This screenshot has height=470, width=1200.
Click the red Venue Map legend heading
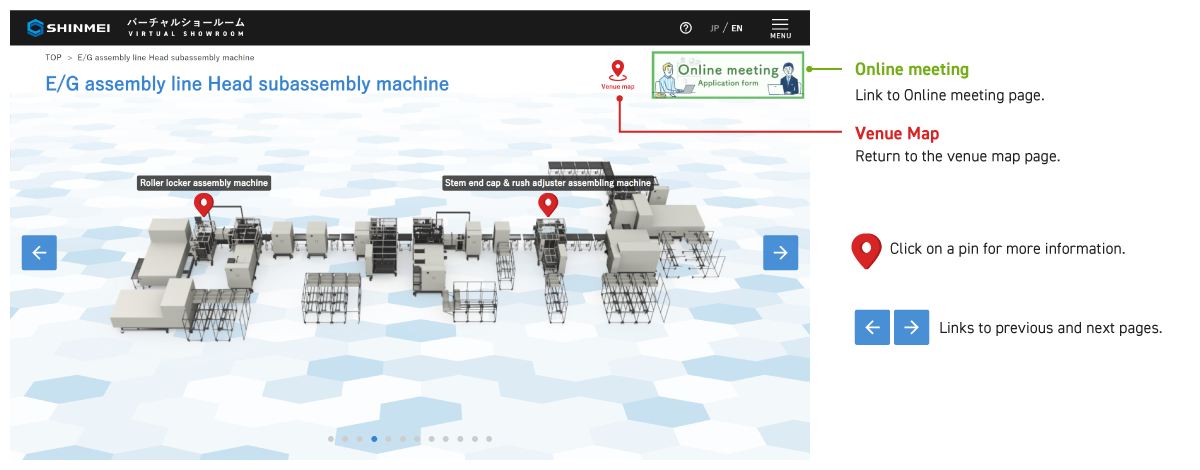(897, 133)
